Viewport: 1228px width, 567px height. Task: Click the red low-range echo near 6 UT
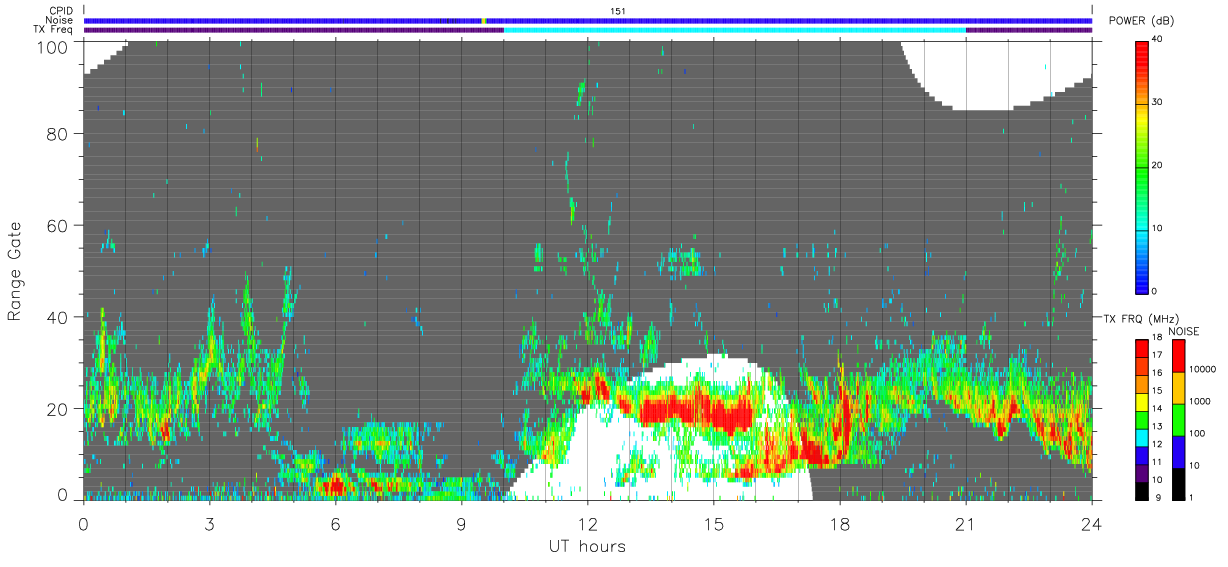[x=335, y=485]
